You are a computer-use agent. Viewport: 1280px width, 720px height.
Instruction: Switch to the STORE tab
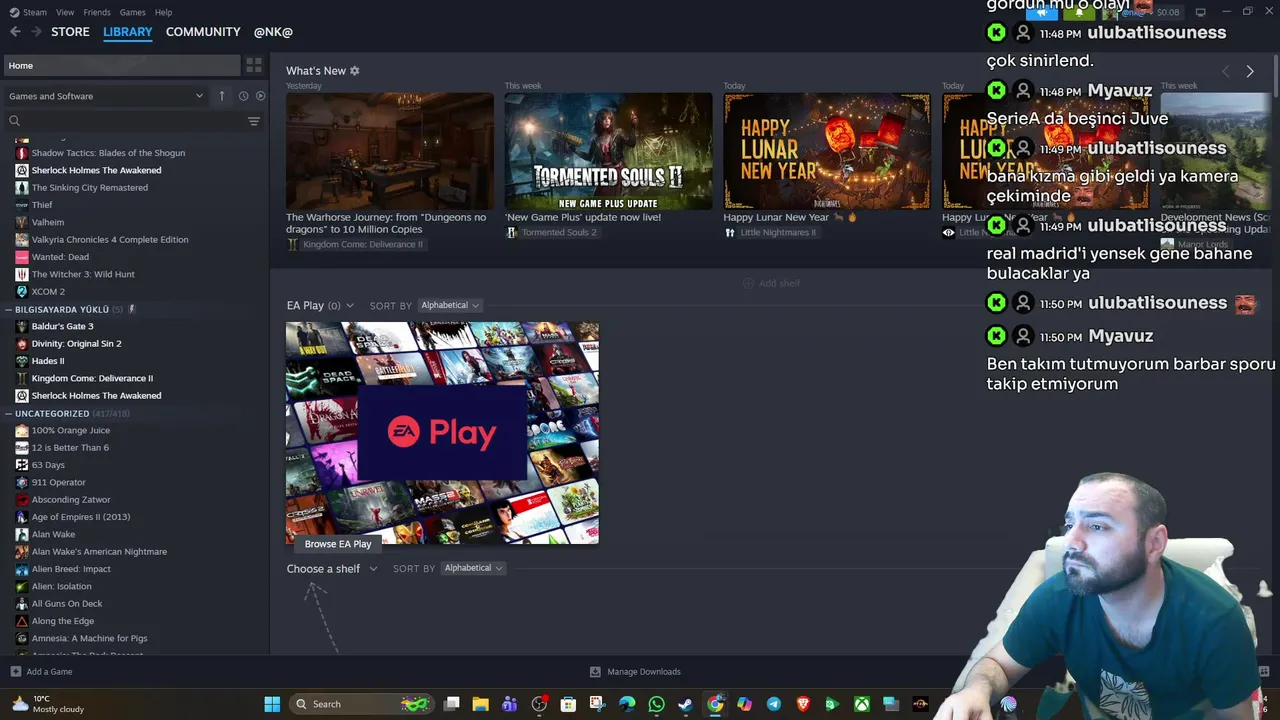coord(70,32)
